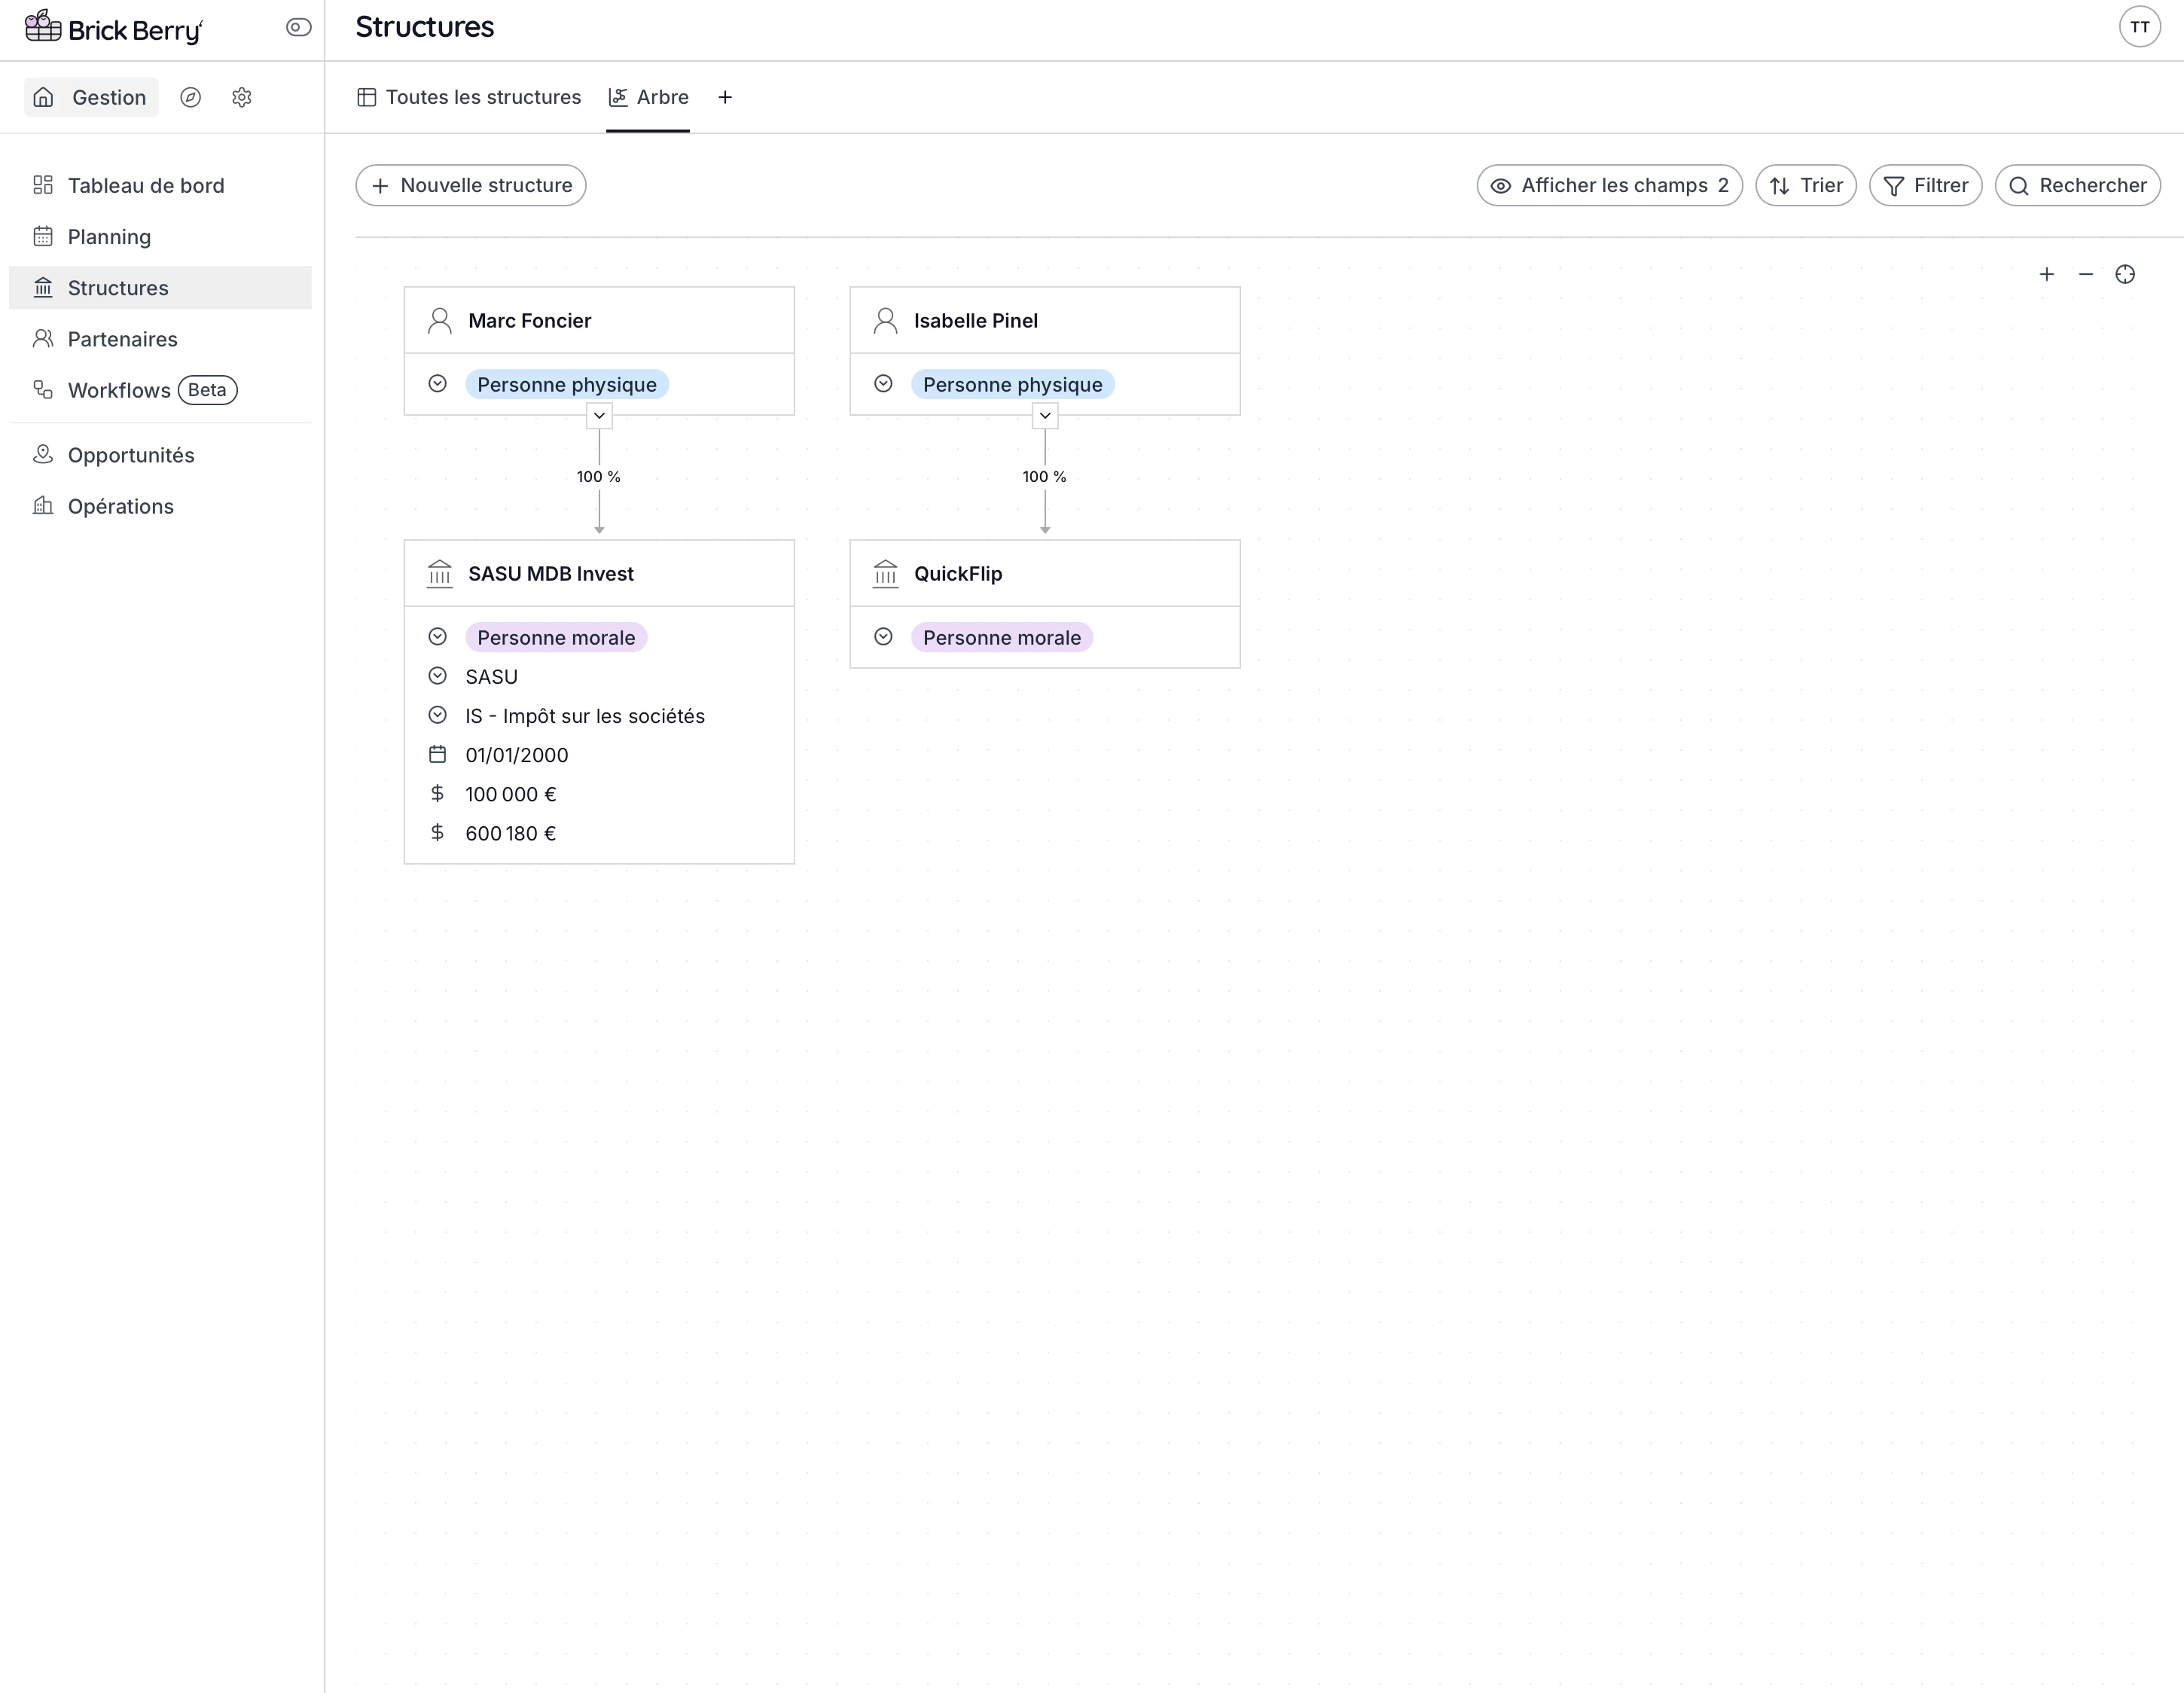The image size is (2184, 1693).
Task: Zoom in the tree canvas
Action: (2046, 274)
